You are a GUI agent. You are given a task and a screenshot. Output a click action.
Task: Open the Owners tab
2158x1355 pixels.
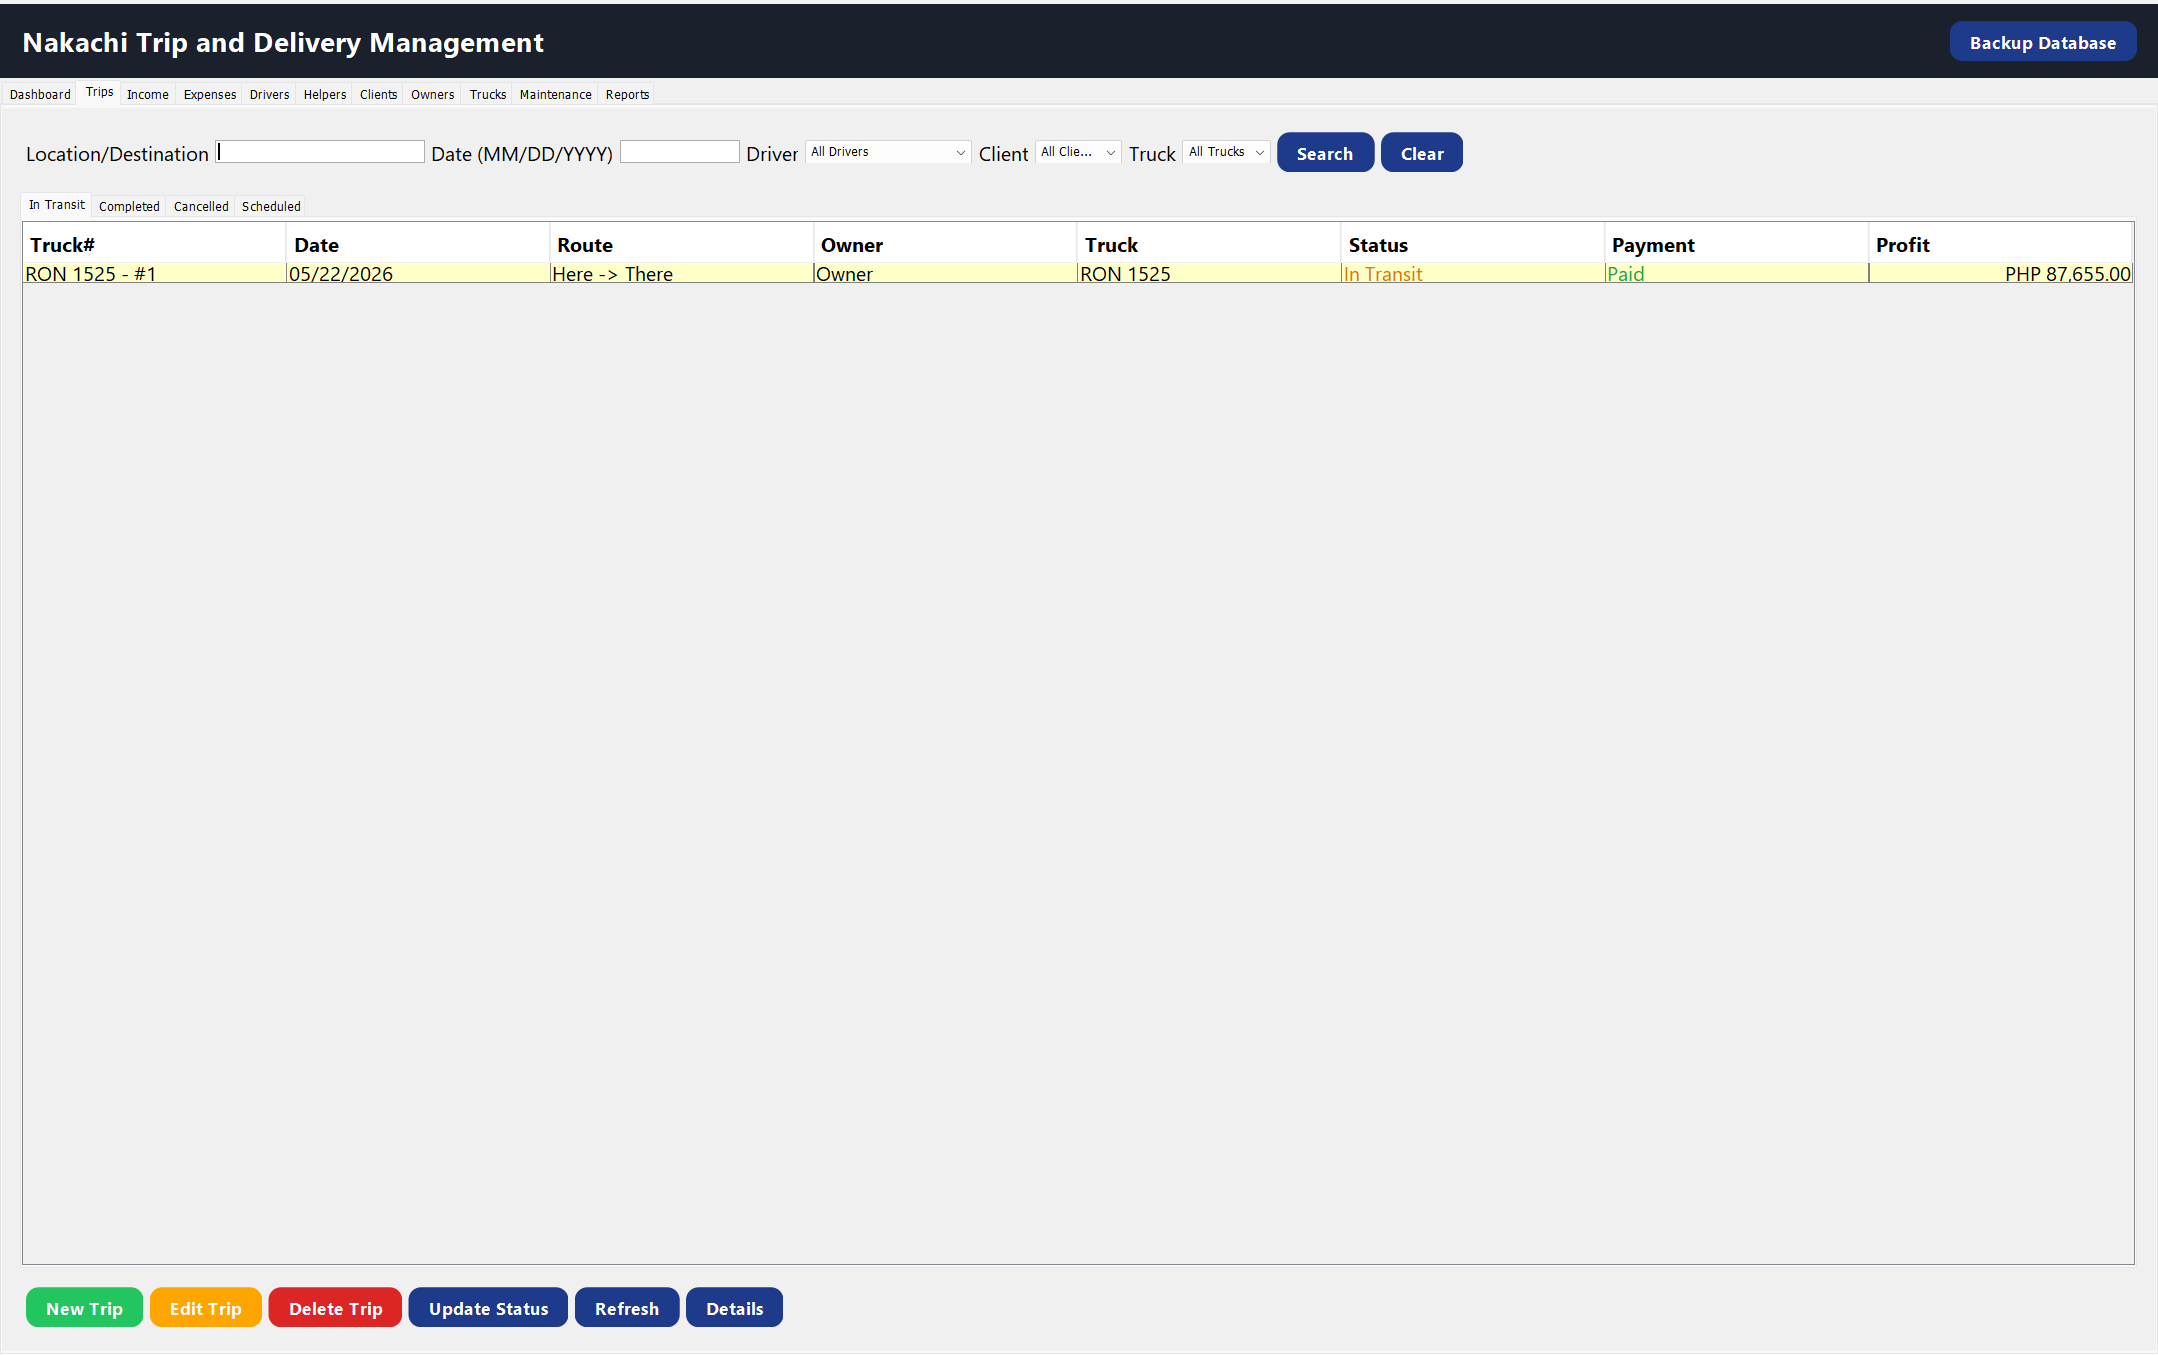(433, 94)
